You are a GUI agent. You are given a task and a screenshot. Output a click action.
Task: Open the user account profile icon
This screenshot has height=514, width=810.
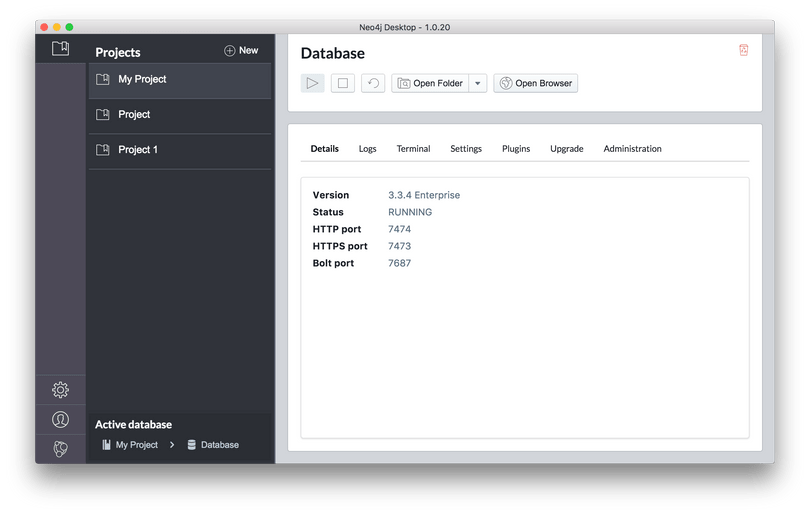coord(60,419)
